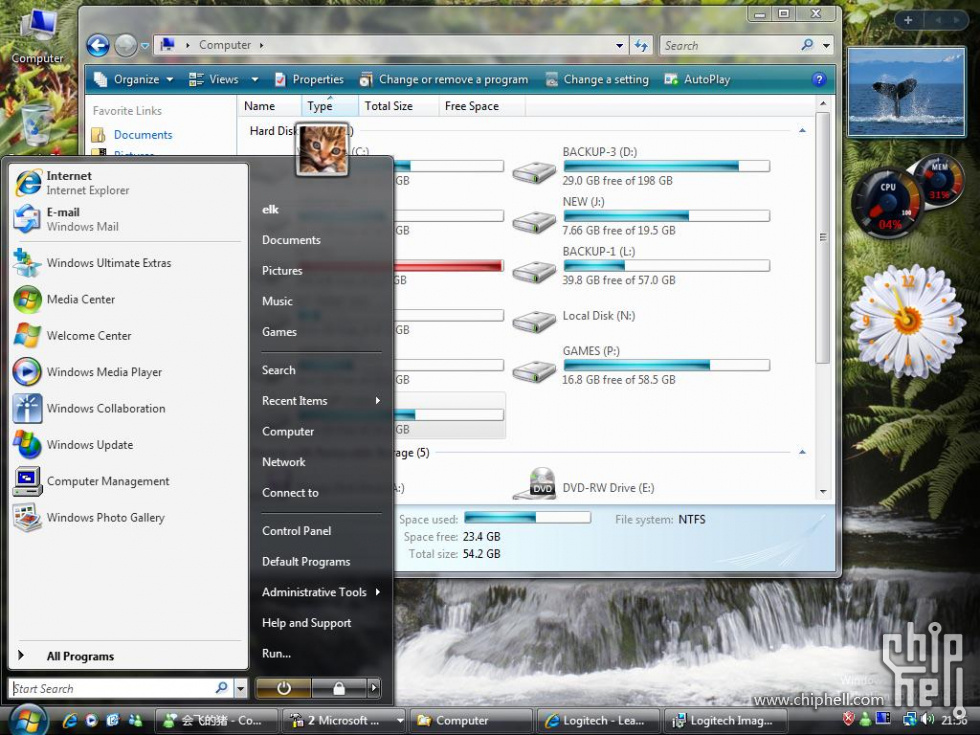Viewport: 980px width, 735px height.
Task: Open user folder elk
Action: point(270,209)
